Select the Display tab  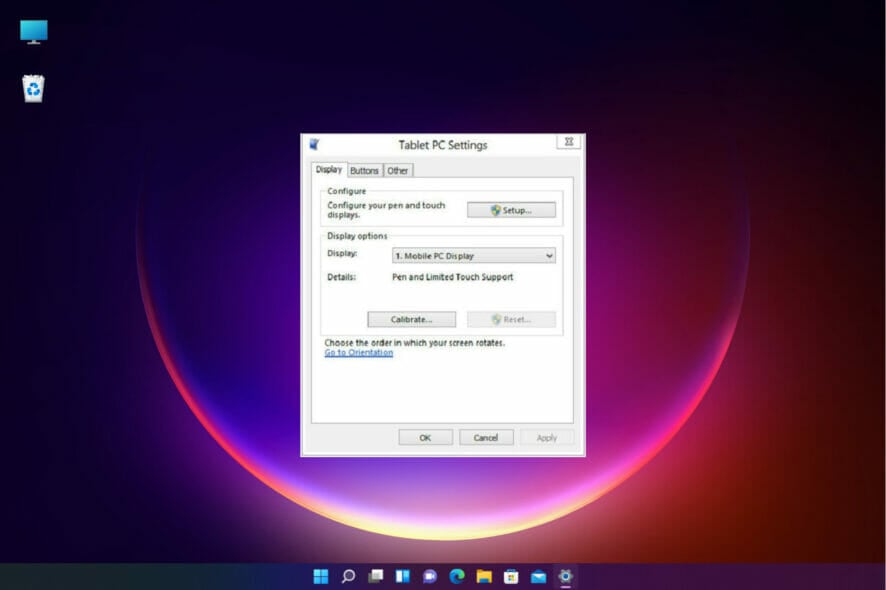[328, 169]
